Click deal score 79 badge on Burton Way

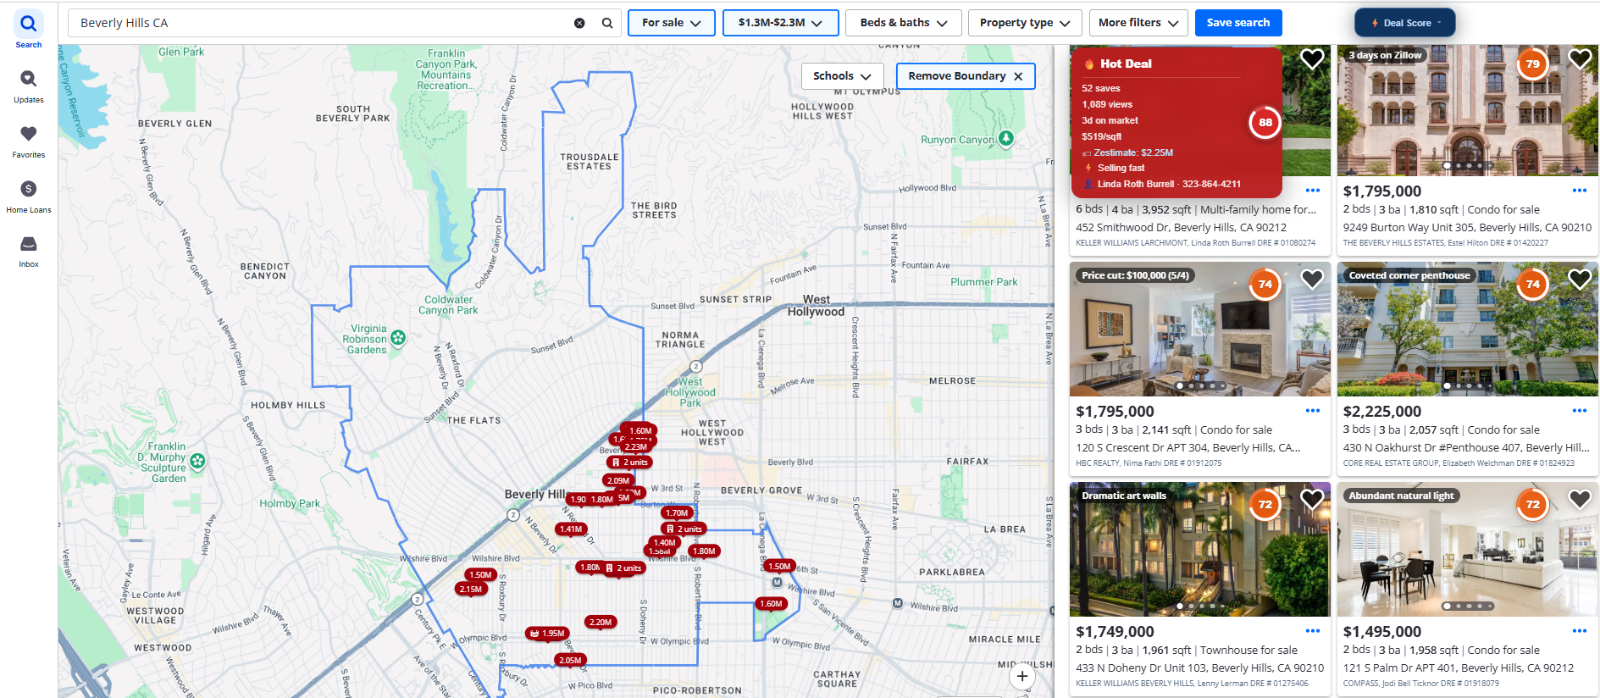click(x=1533, y=64)
